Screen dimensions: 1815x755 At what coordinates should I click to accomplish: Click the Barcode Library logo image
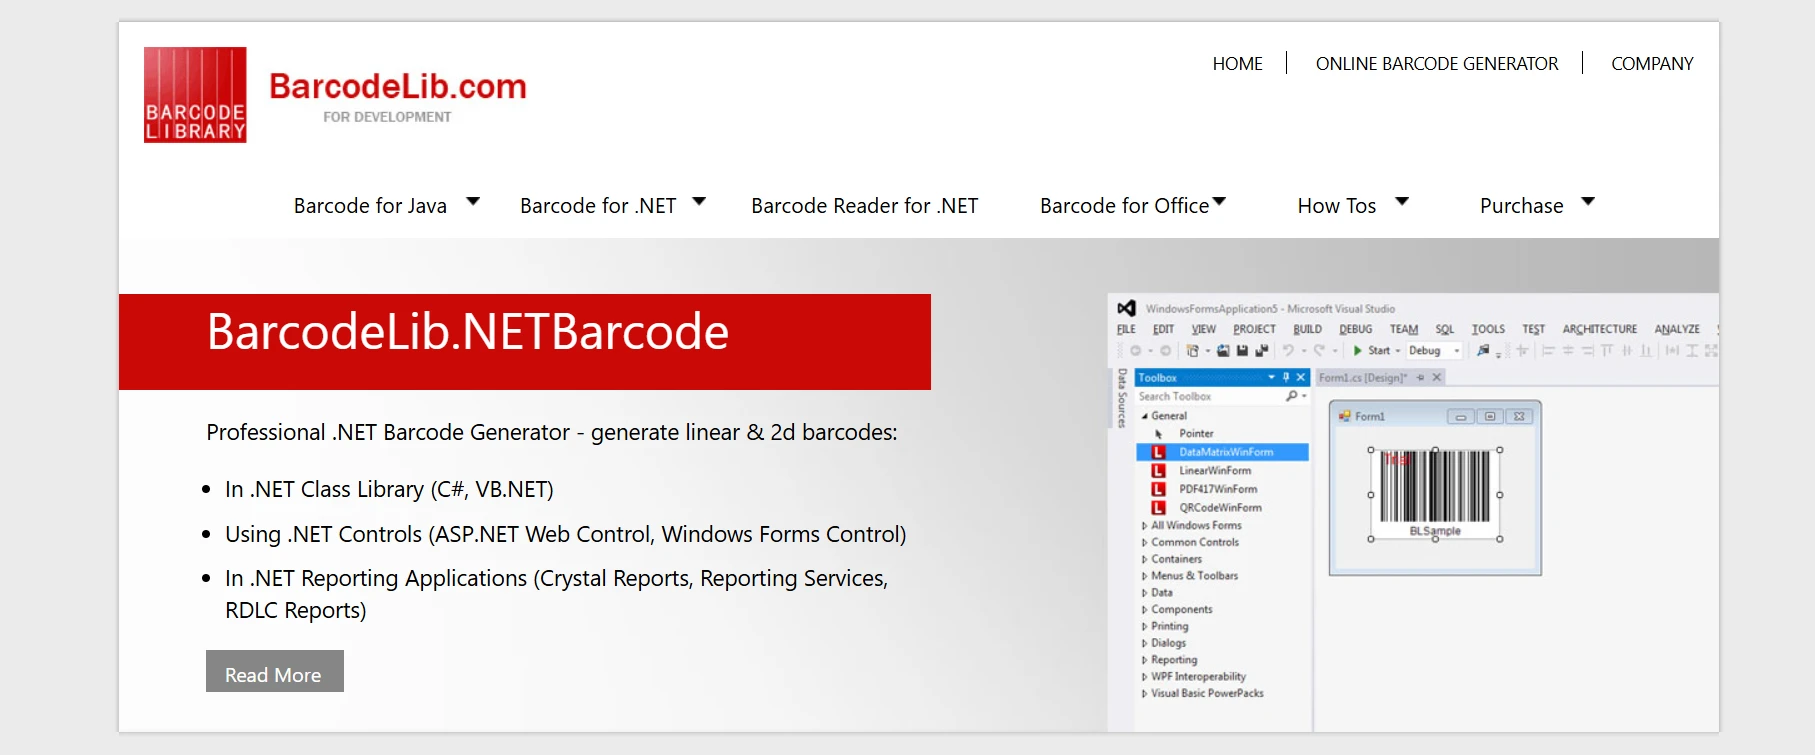pos(195,95)
